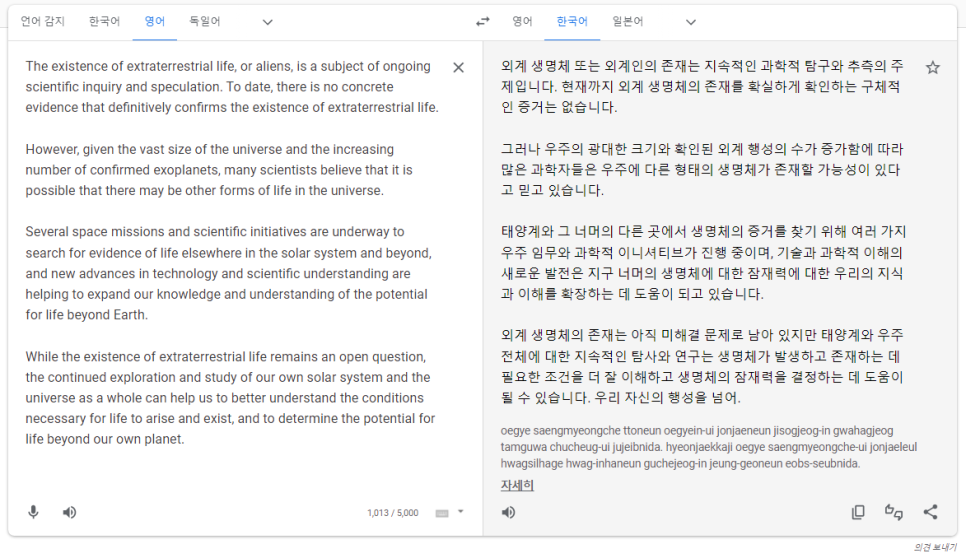Expand the source language list chevron
The height and width of the screenshot is (558, 966).
point(267,22)
